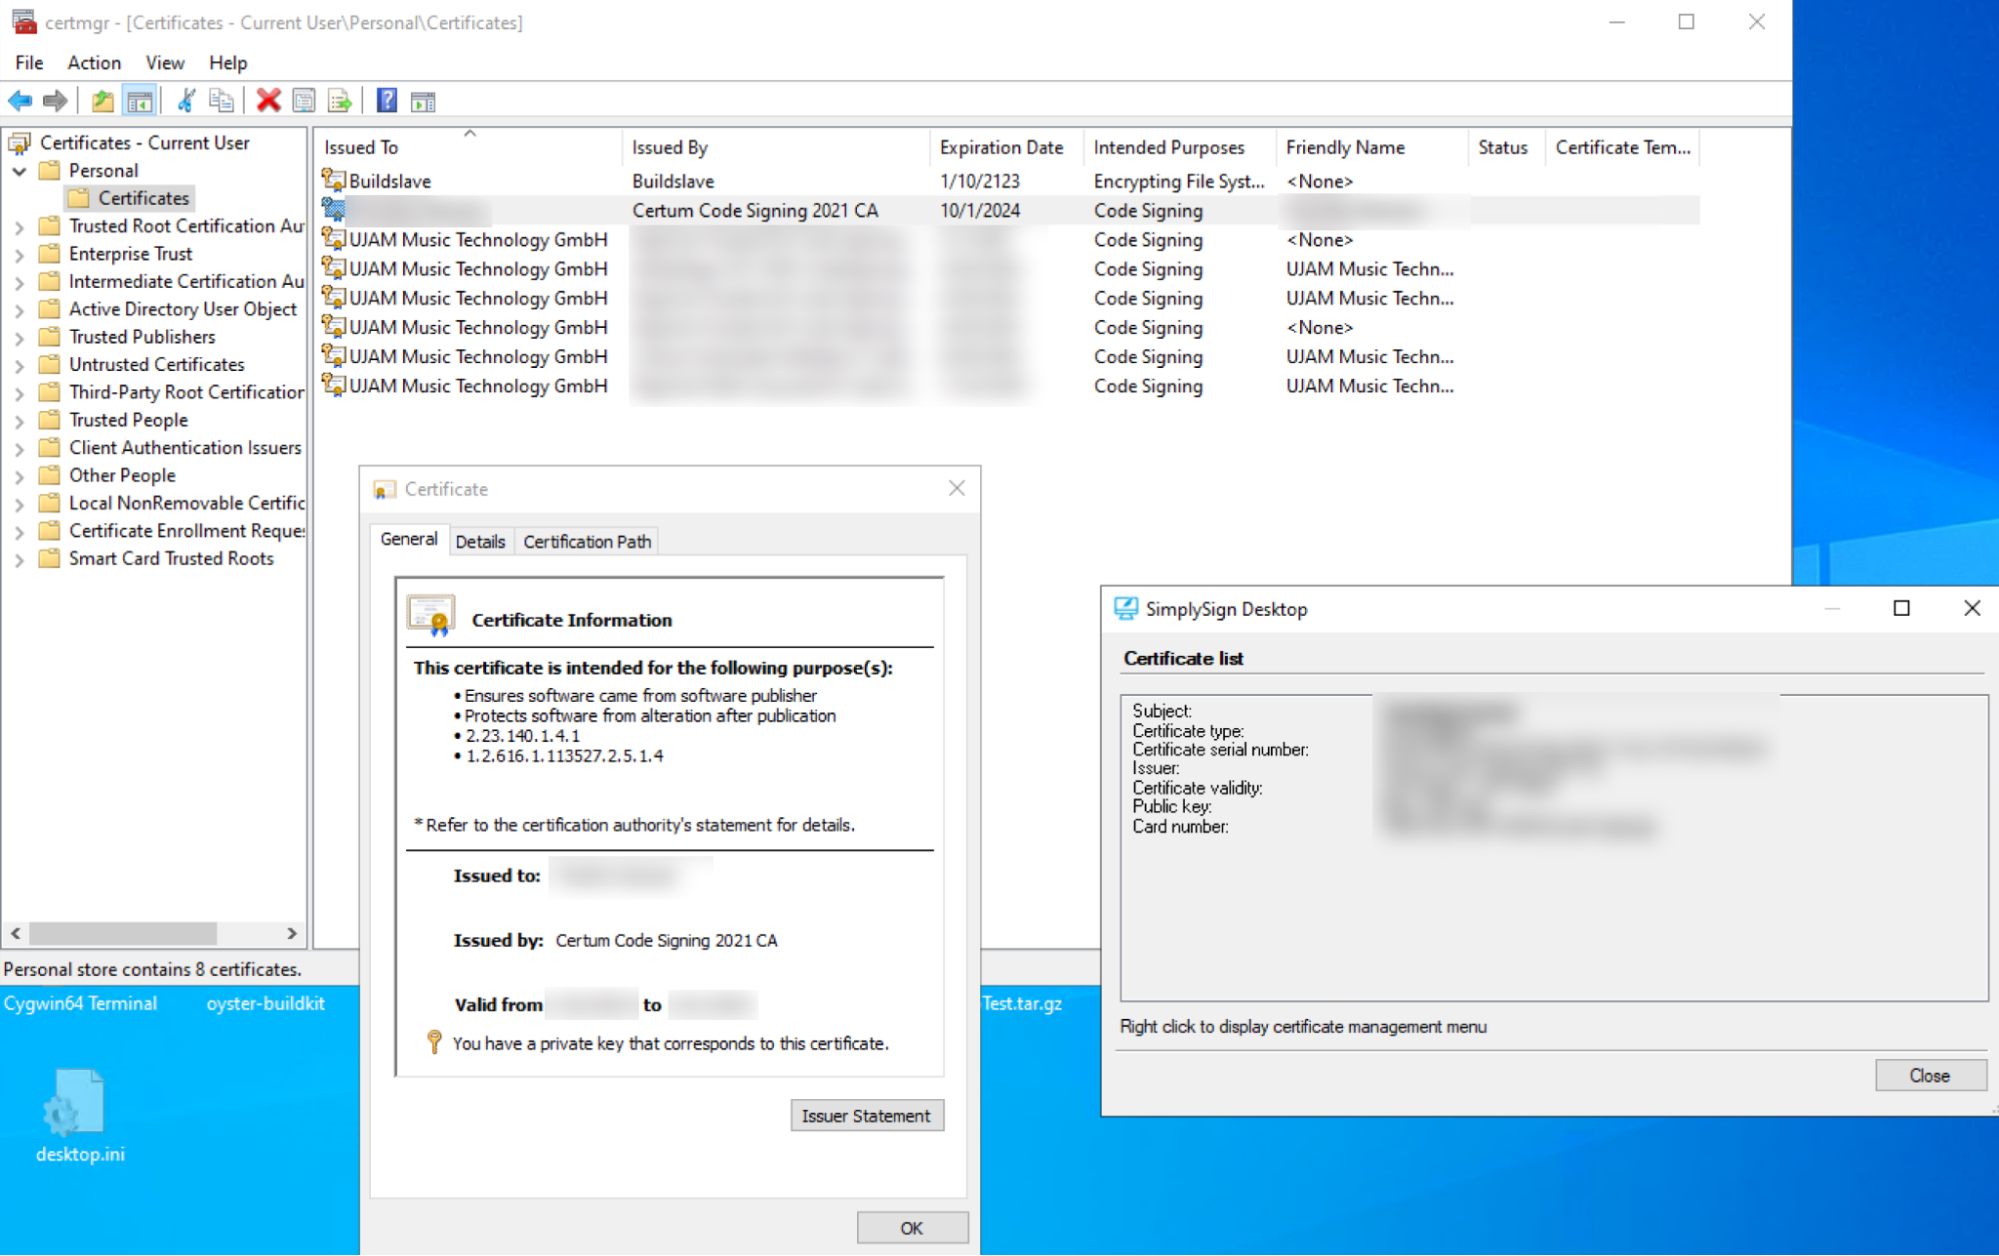Expand Active Directory User Object node
Image resolution: width=1999 pixels, height=1256 pixels.
19,310
